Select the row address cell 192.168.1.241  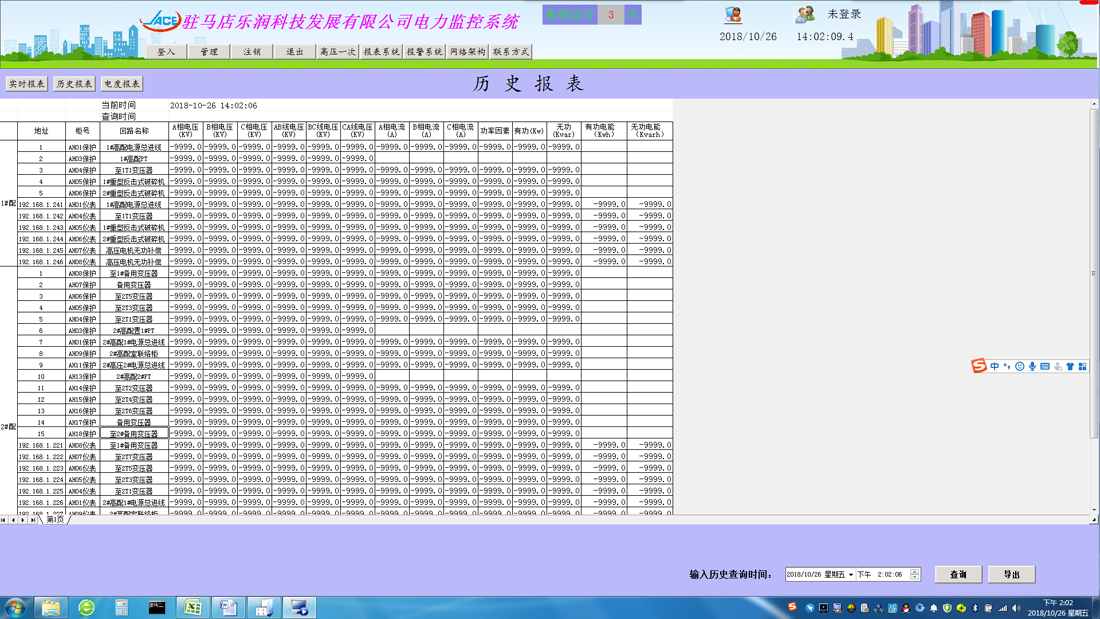tap(41, 204)
